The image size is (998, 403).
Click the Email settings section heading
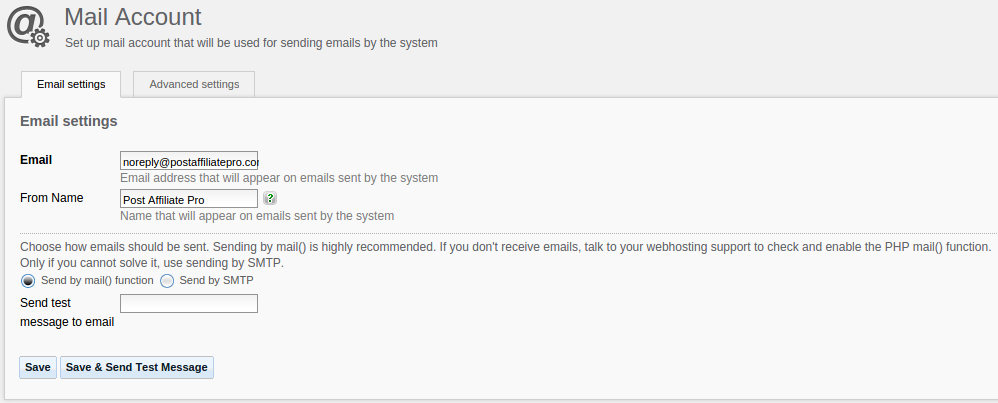[x=69, y=121]
